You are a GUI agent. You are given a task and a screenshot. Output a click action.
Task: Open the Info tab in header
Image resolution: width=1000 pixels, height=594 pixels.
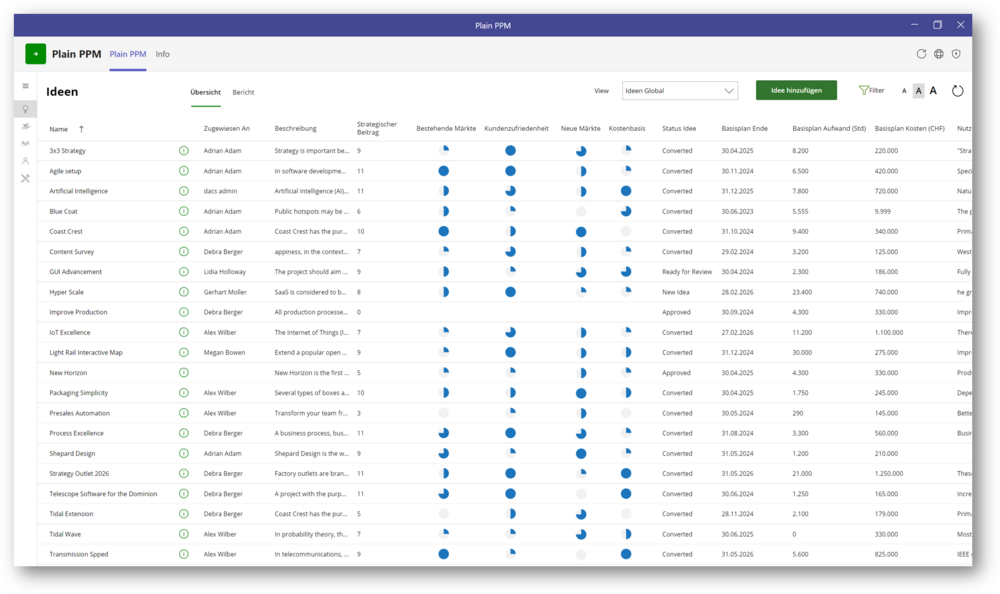(x=162, y=54)
